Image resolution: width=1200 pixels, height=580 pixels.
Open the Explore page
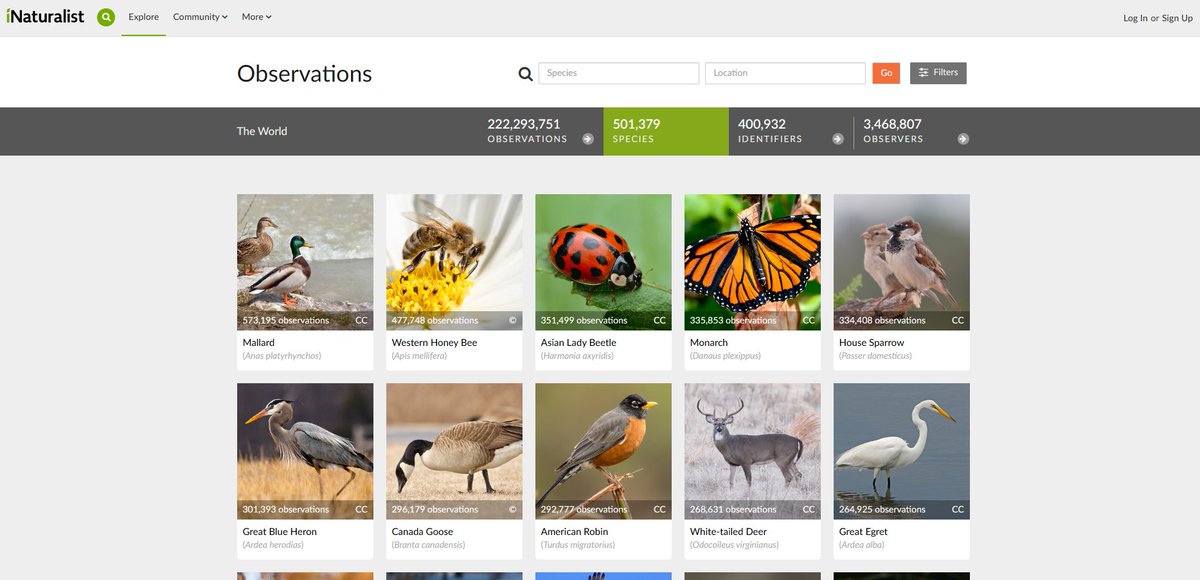143,17
